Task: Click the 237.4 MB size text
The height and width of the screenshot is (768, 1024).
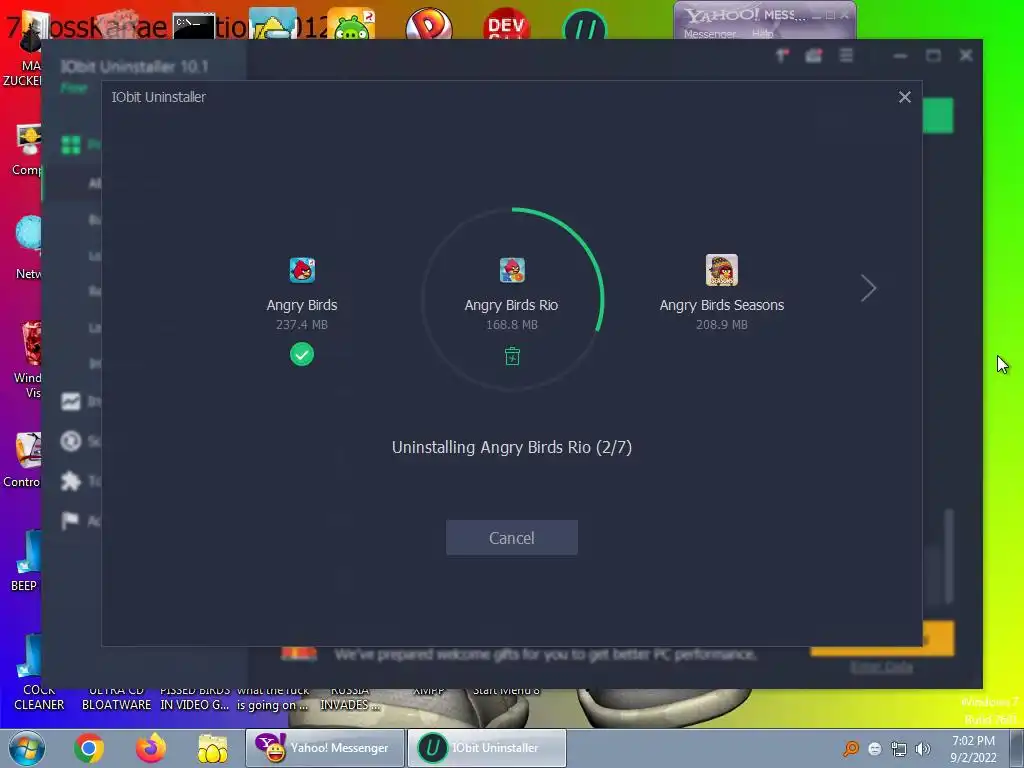Action: point(302,325)
